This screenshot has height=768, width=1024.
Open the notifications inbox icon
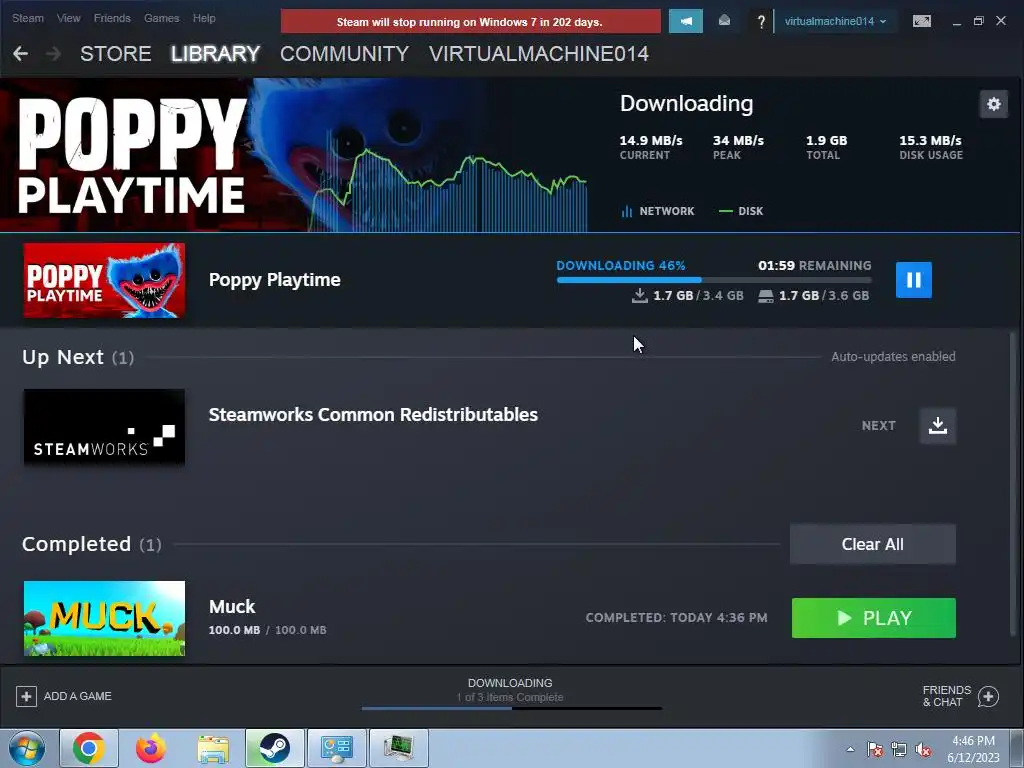coord(724,21)
